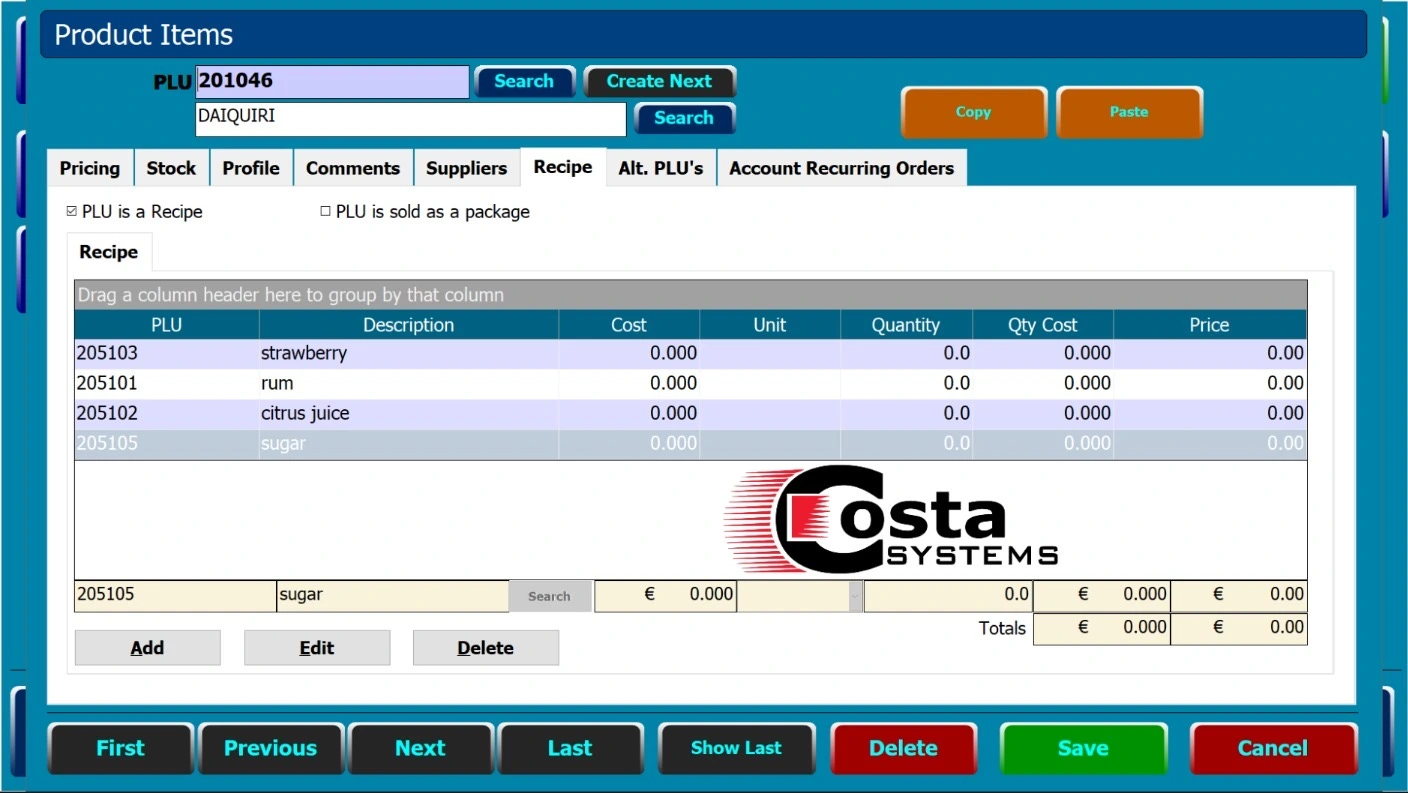Click the Create Next button
This screenshot has height=793, width=1408.
(659, 82)
